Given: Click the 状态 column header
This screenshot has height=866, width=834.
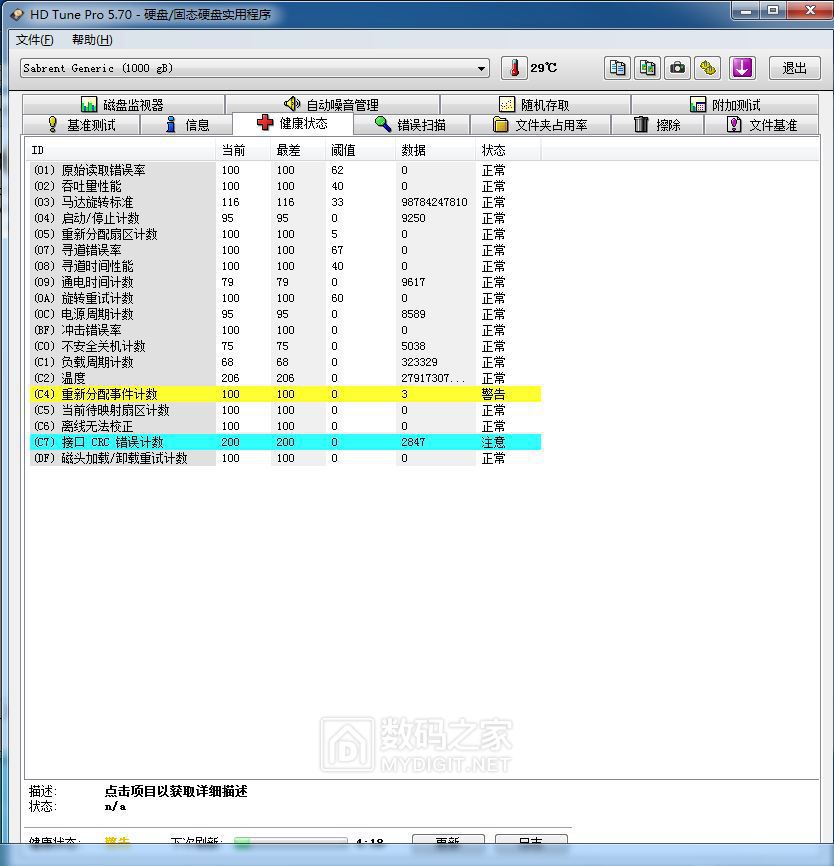Looking at the screenshot, I should (x=508, y=150).
